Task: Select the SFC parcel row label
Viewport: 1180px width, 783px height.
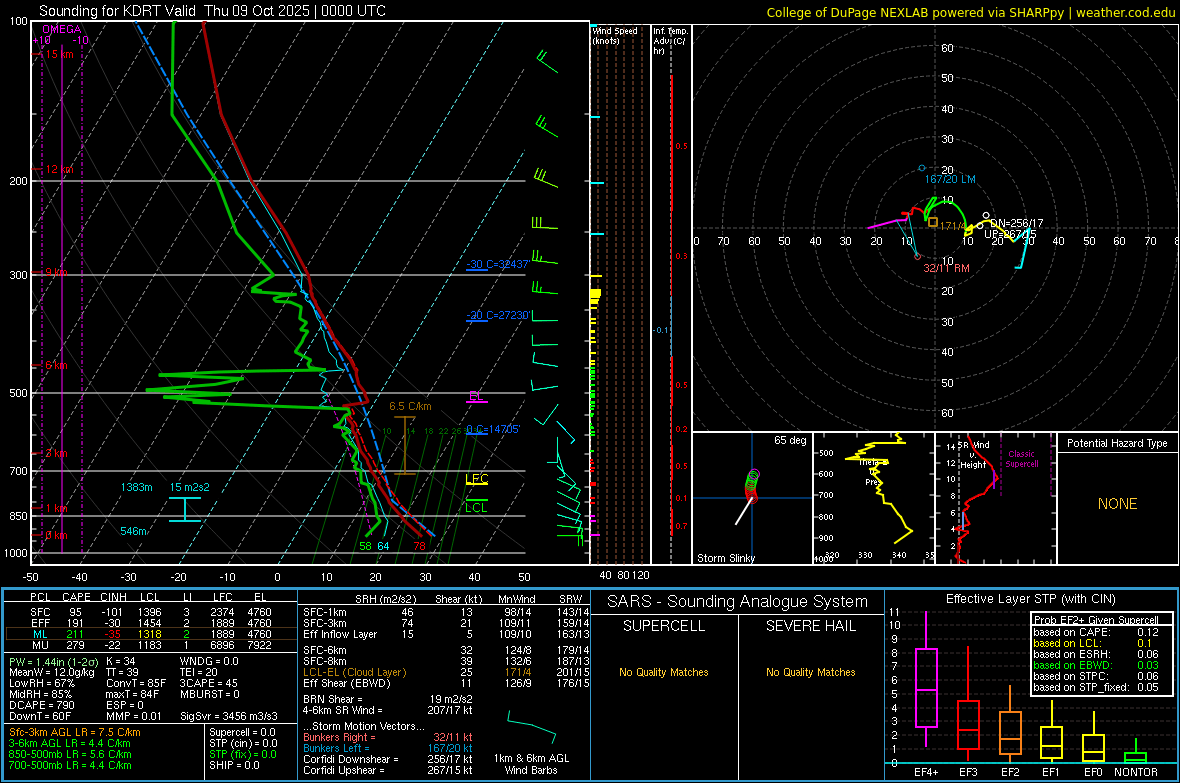Action: [x=40, y=612]
